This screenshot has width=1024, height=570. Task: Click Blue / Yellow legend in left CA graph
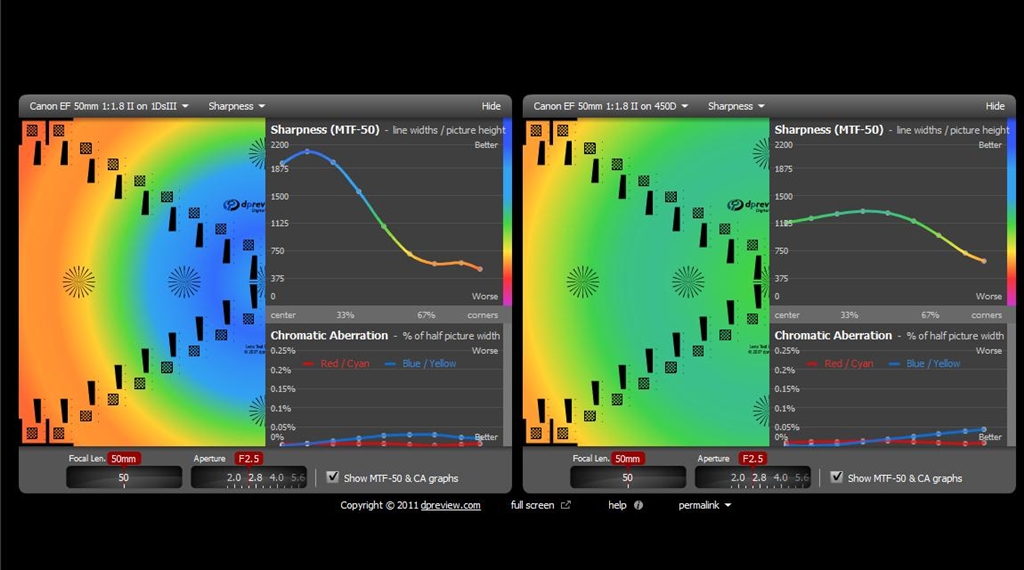coord(421,364)
